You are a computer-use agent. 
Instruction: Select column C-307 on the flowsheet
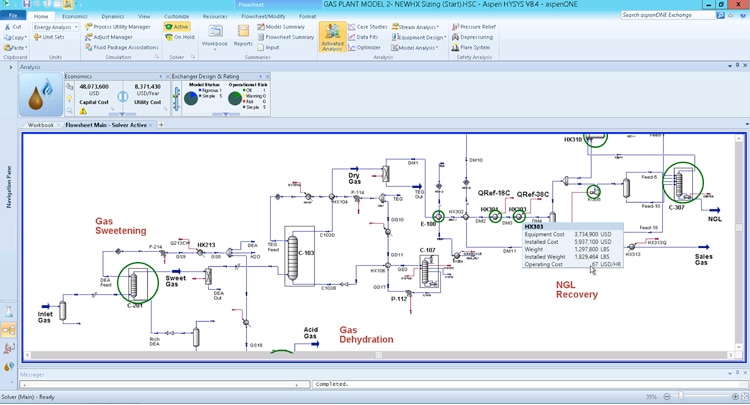(x=683, y=183)
